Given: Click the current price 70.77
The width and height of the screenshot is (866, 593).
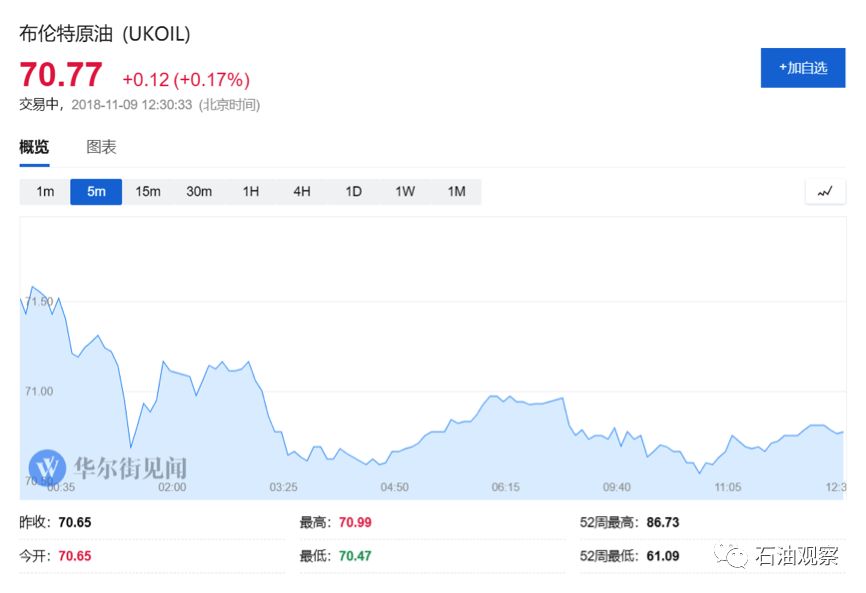Looking at the screenshot, I should tap(61, 75).
